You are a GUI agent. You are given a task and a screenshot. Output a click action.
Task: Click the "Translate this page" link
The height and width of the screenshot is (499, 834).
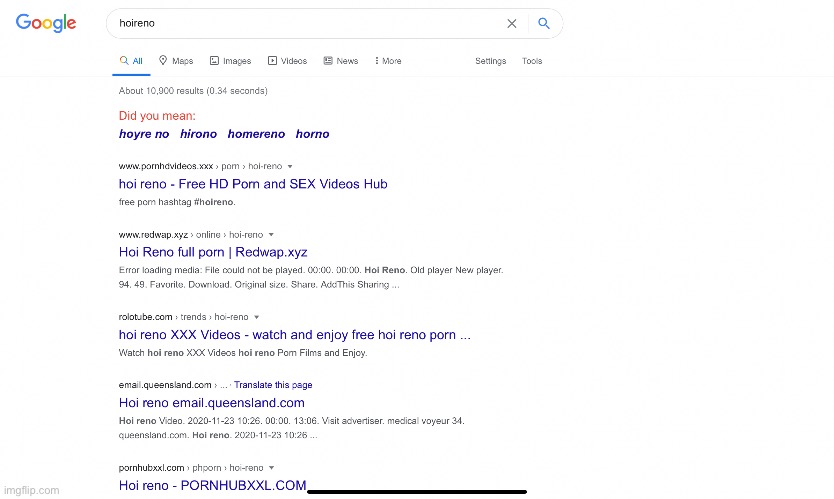point(273,385)
